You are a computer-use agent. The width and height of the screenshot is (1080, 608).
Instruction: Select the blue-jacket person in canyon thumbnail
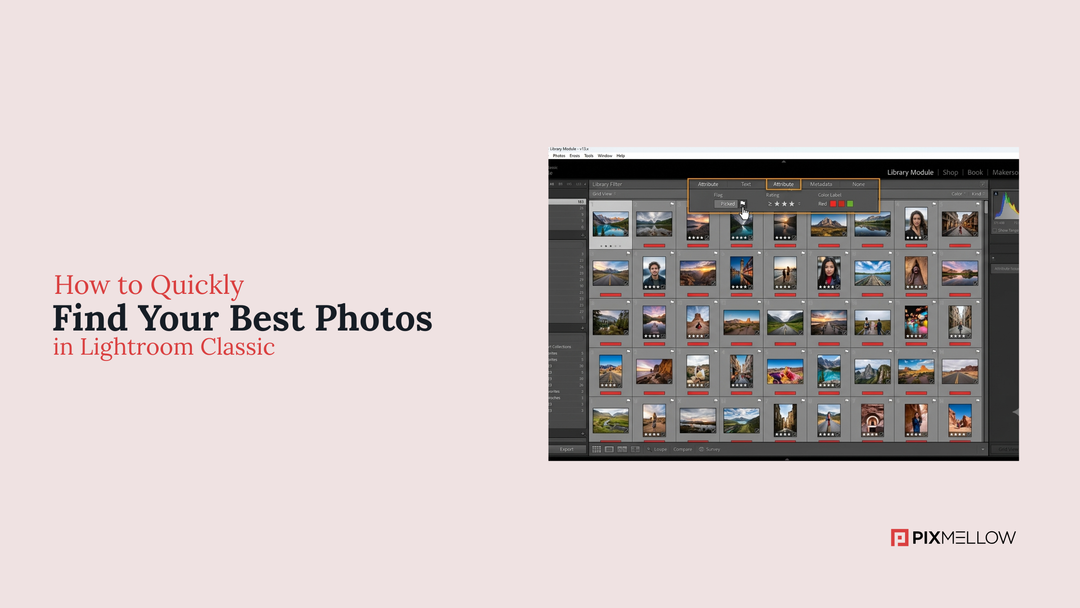pyautogui.click(x=916, y=420)
